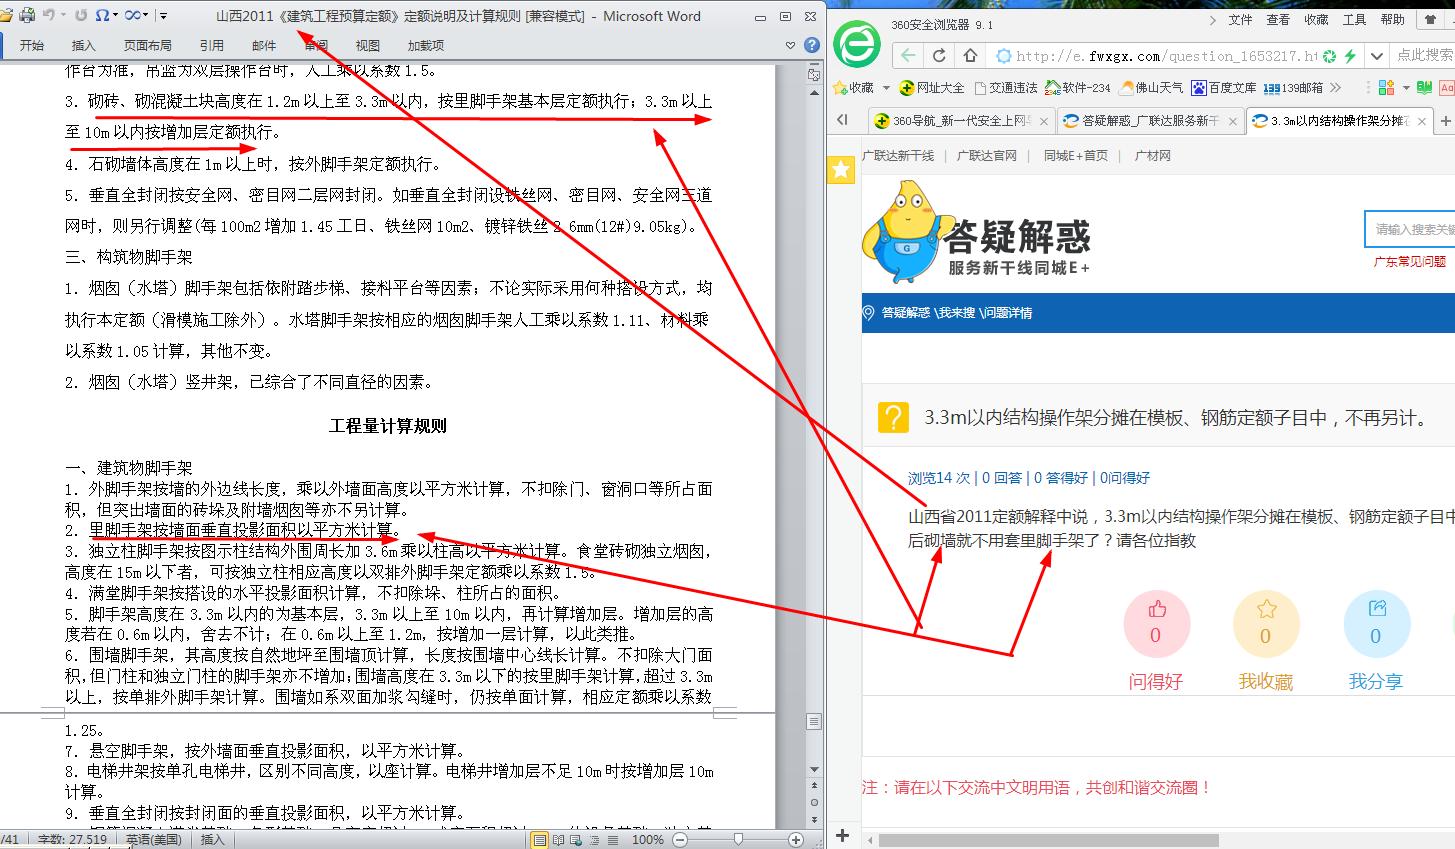Insert symbol using the Omega icon
Image resolution: width=1455 pixels, height=849 pixels.
(102, 15)
